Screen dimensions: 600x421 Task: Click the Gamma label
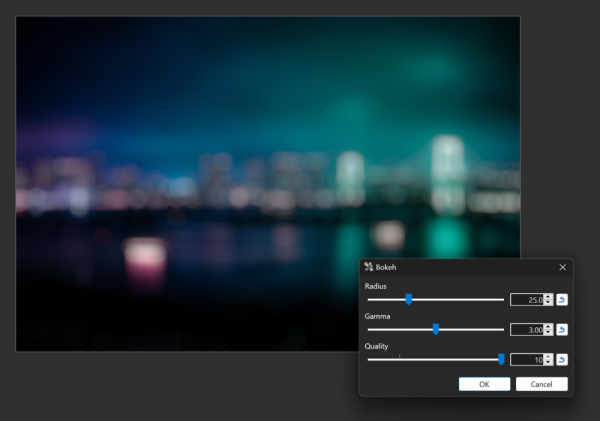(x=377, y=316)
